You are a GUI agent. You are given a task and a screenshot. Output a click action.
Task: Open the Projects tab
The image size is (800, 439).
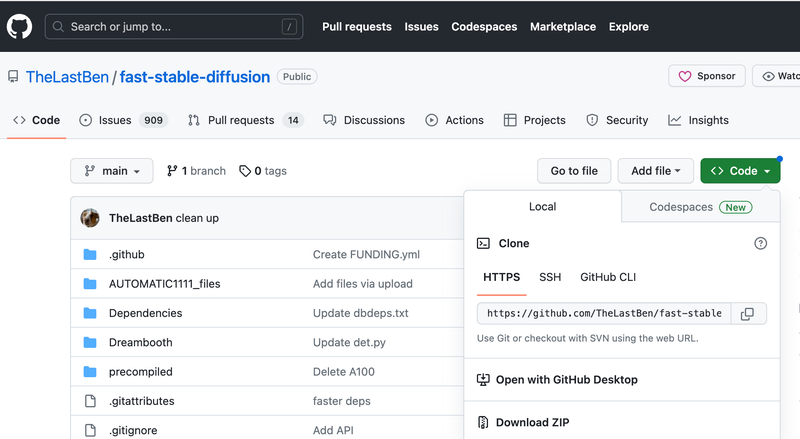(535, 120)
